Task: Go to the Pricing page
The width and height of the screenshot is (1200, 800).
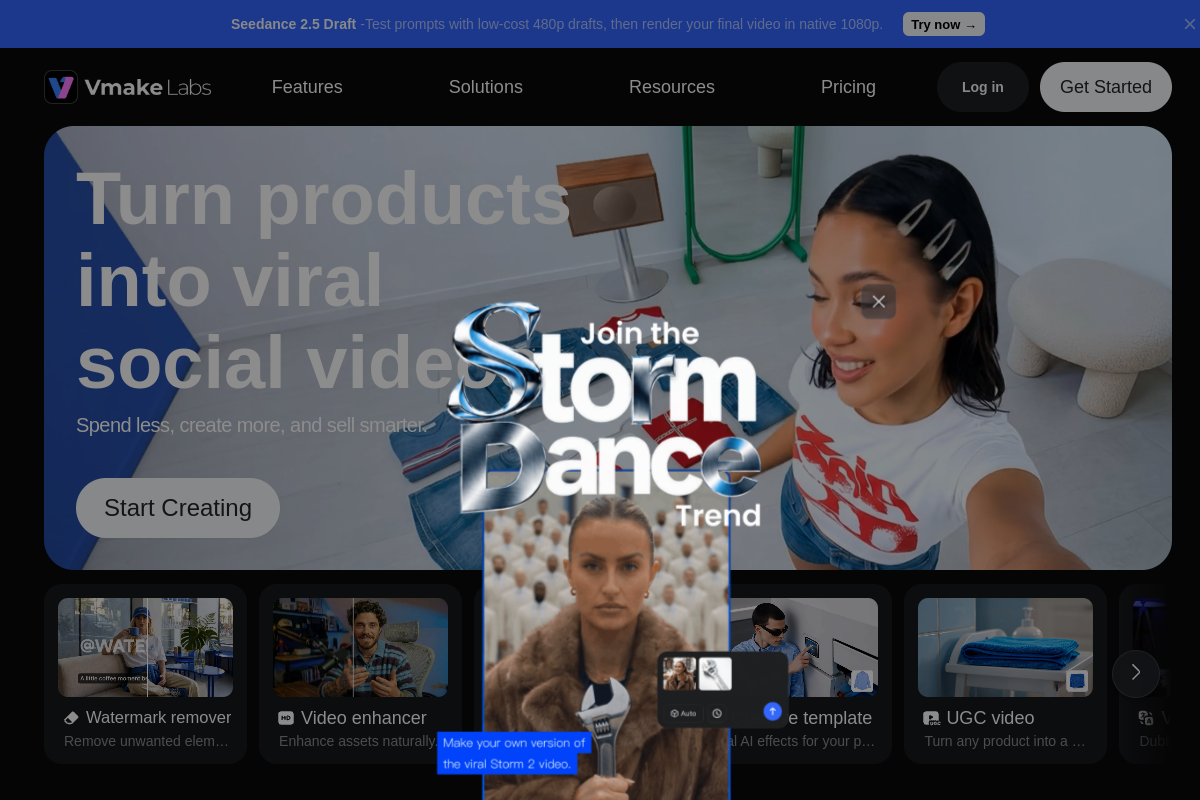Action: (x=848, y=87)
